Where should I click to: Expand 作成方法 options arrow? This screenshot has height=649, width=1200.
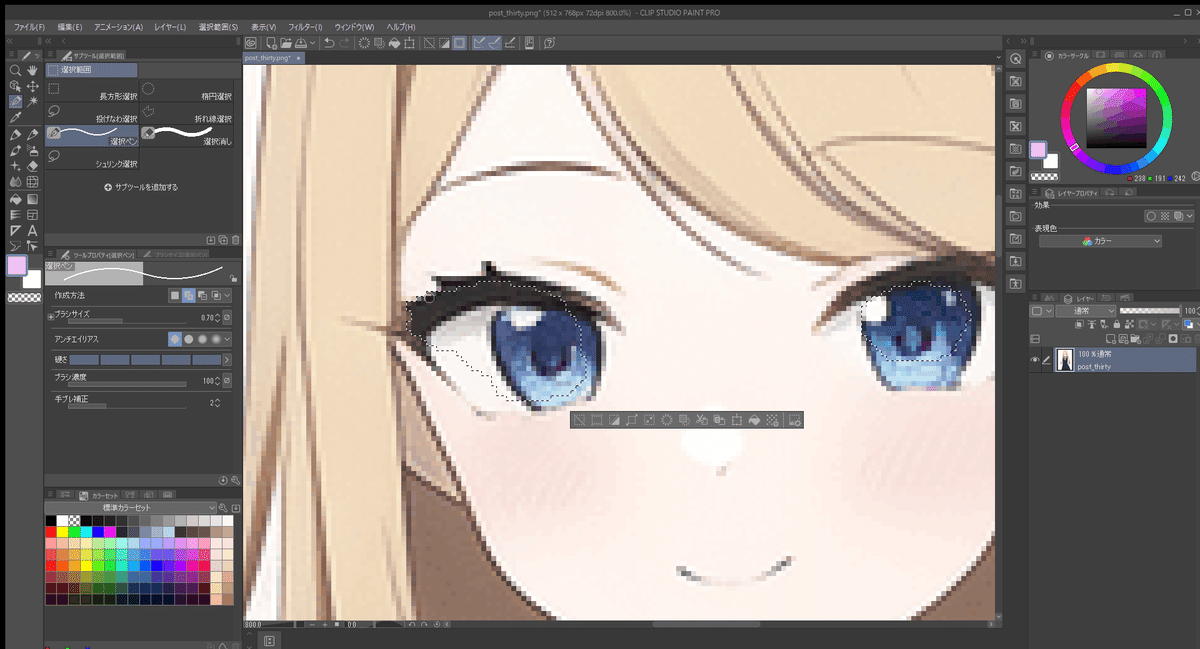(228, 295)
